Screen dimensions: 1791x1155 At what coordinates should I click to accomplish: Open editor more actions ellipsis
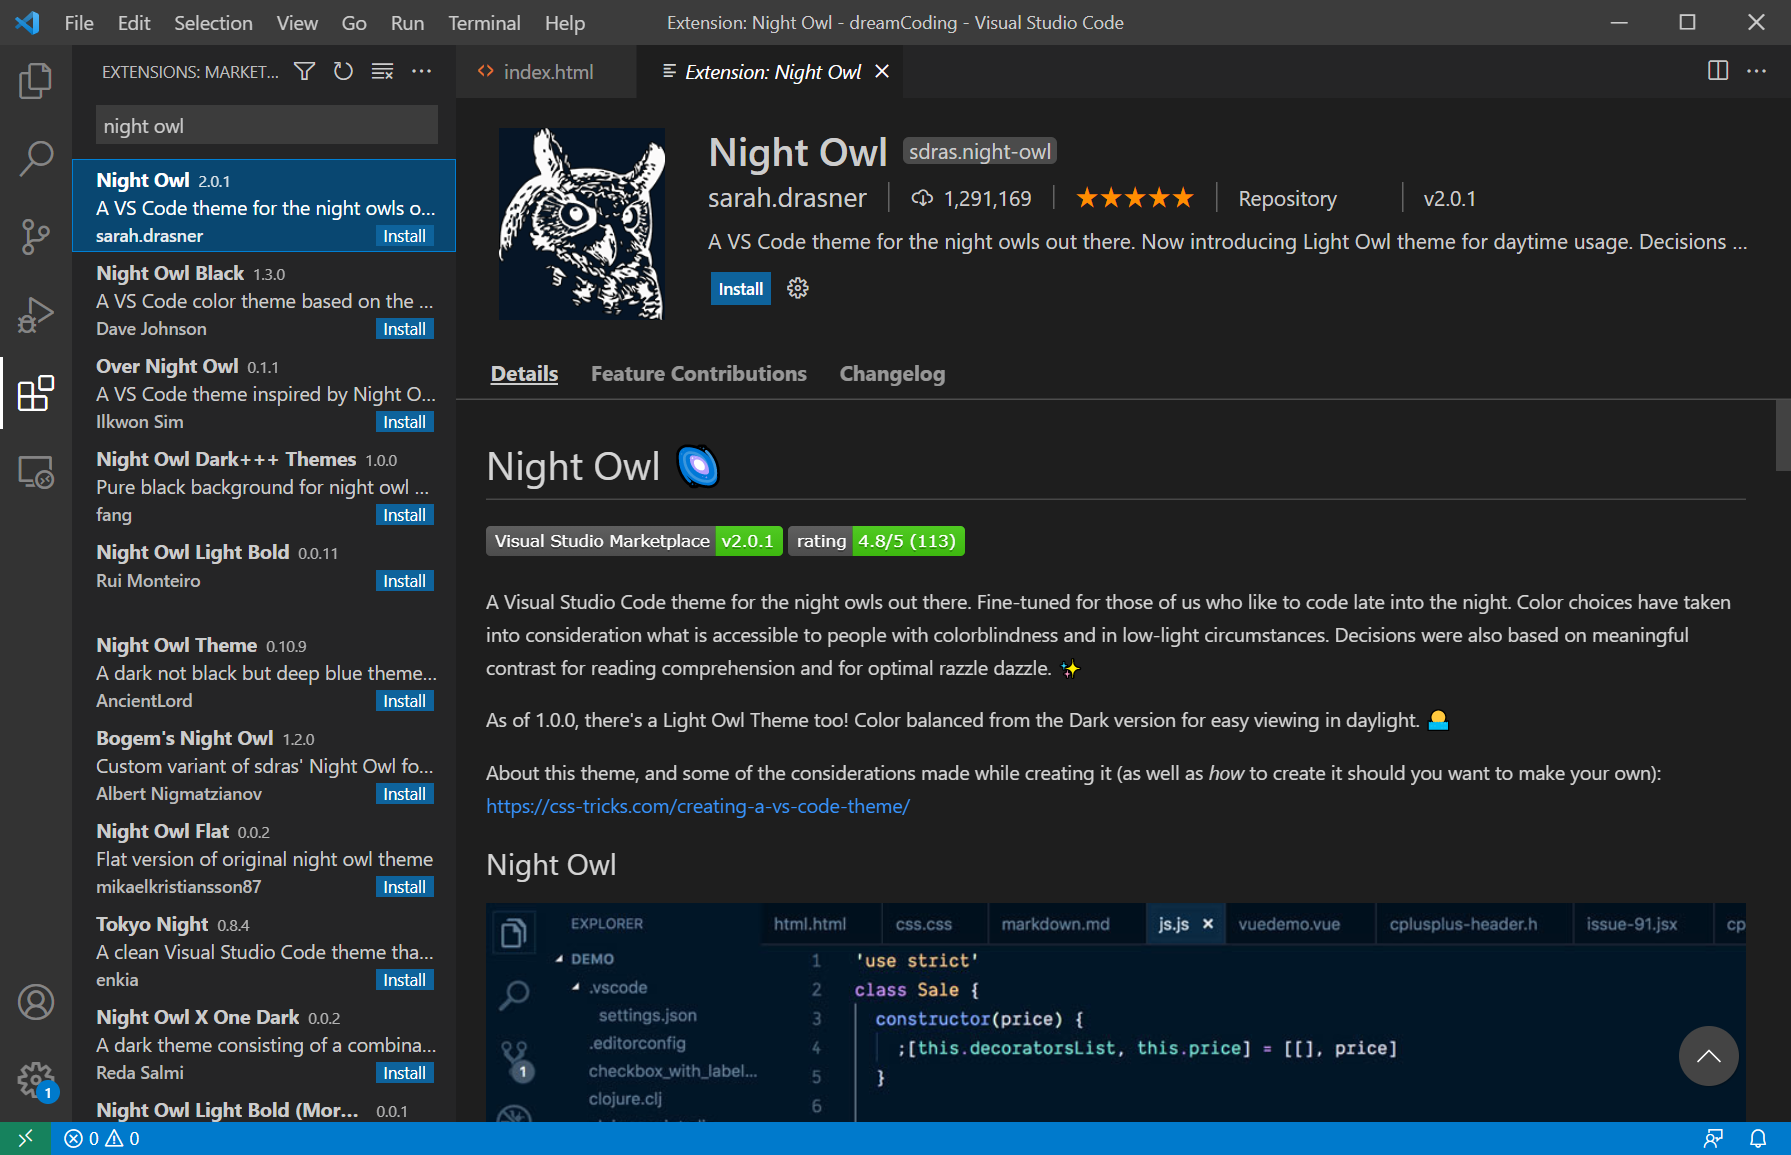click(x=1757, y=71)
